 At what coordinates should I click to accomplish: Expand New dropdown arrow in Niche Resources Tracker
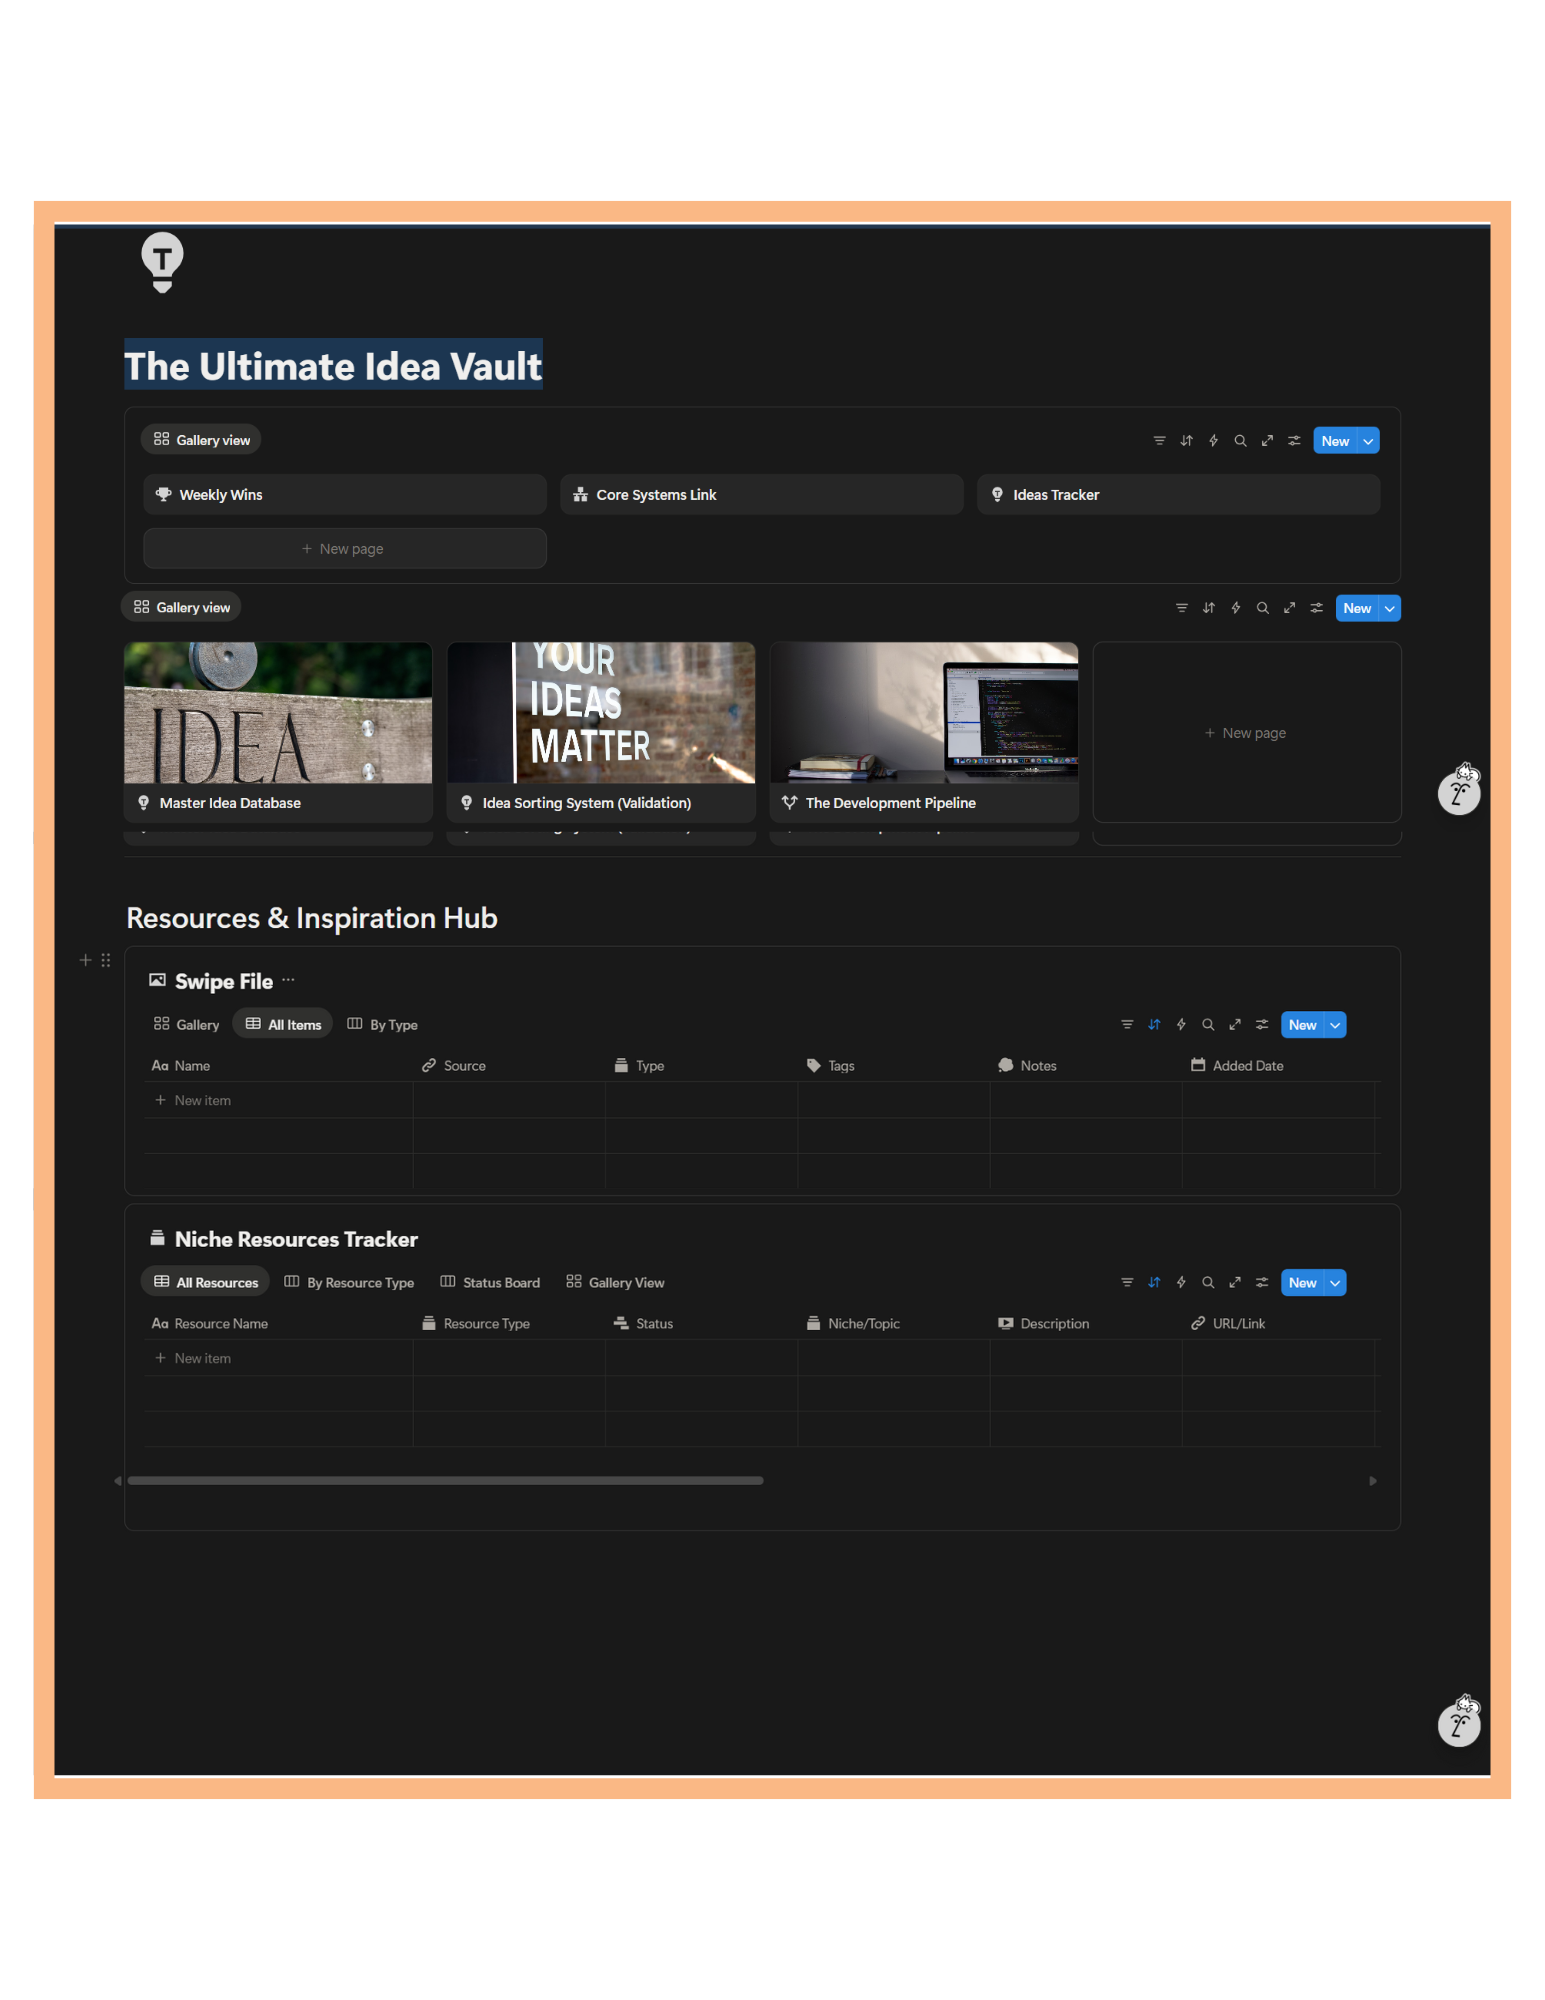pos(1335,1283)
